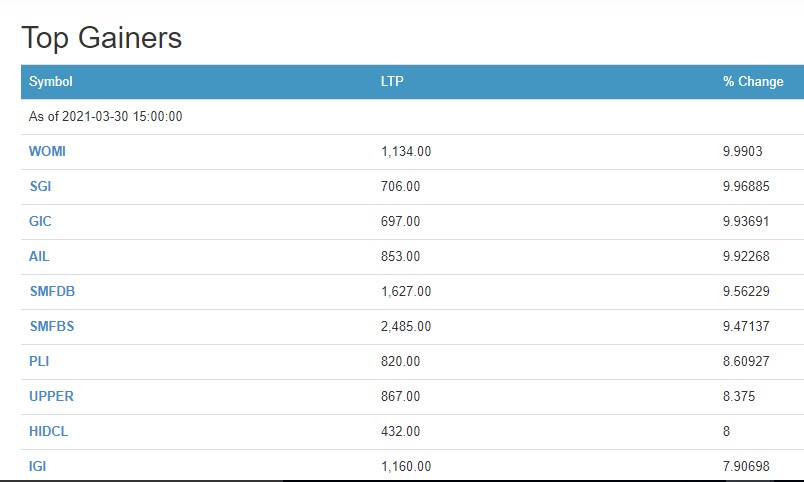Open the SGI stock symbol link

point(41,186)
